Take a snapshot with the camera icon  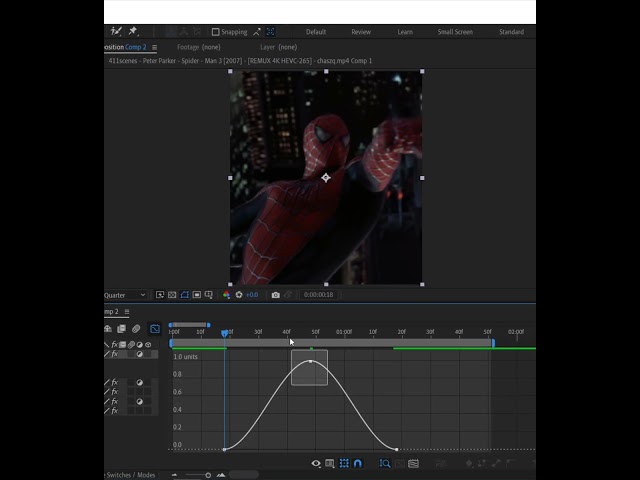pos(276,295)
